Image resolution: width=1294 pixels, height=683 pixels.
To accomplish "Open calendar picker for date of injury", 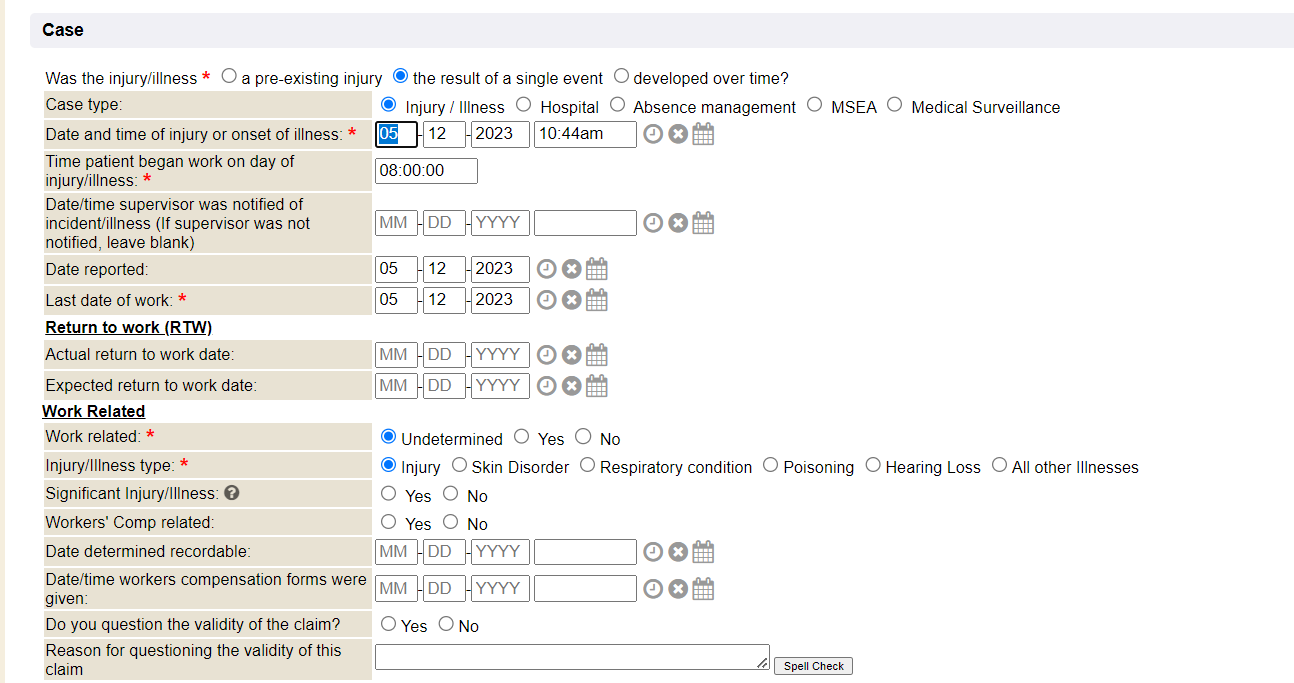I will point(703,134).
